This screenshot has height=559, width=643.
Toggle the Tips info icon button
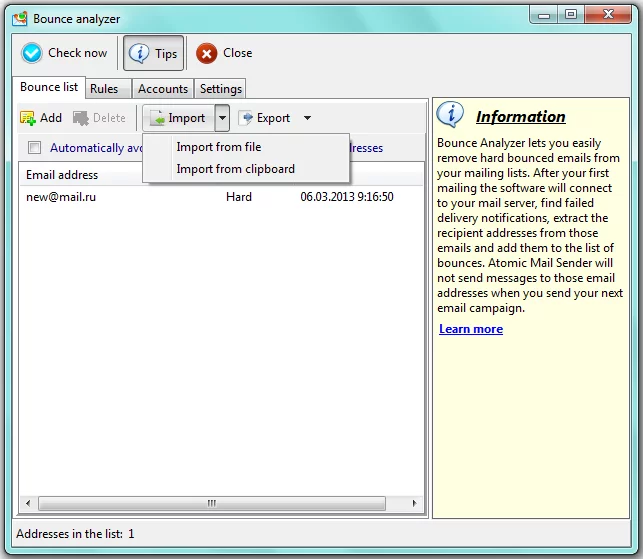click(x=139, y=54)
